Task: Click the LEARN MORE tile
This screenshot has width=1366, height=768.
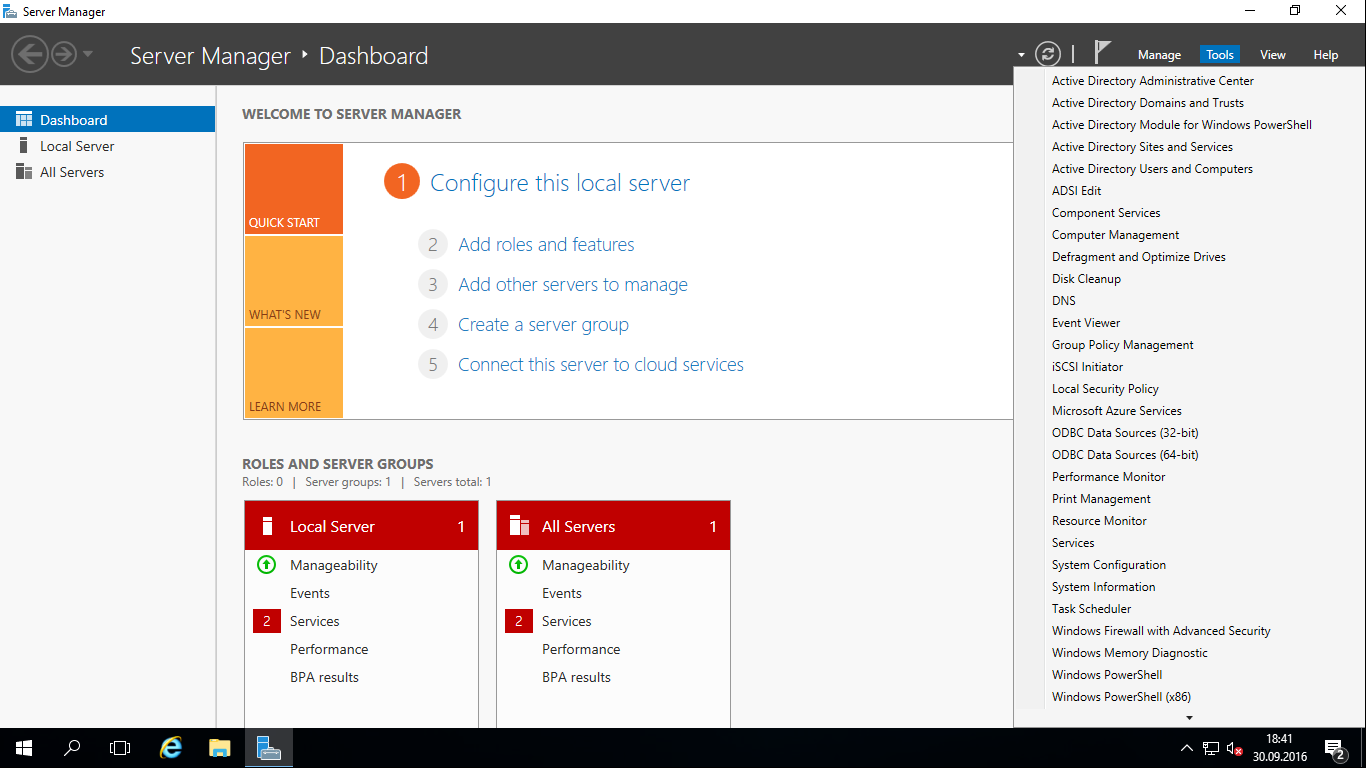Action: pos(293,373)
